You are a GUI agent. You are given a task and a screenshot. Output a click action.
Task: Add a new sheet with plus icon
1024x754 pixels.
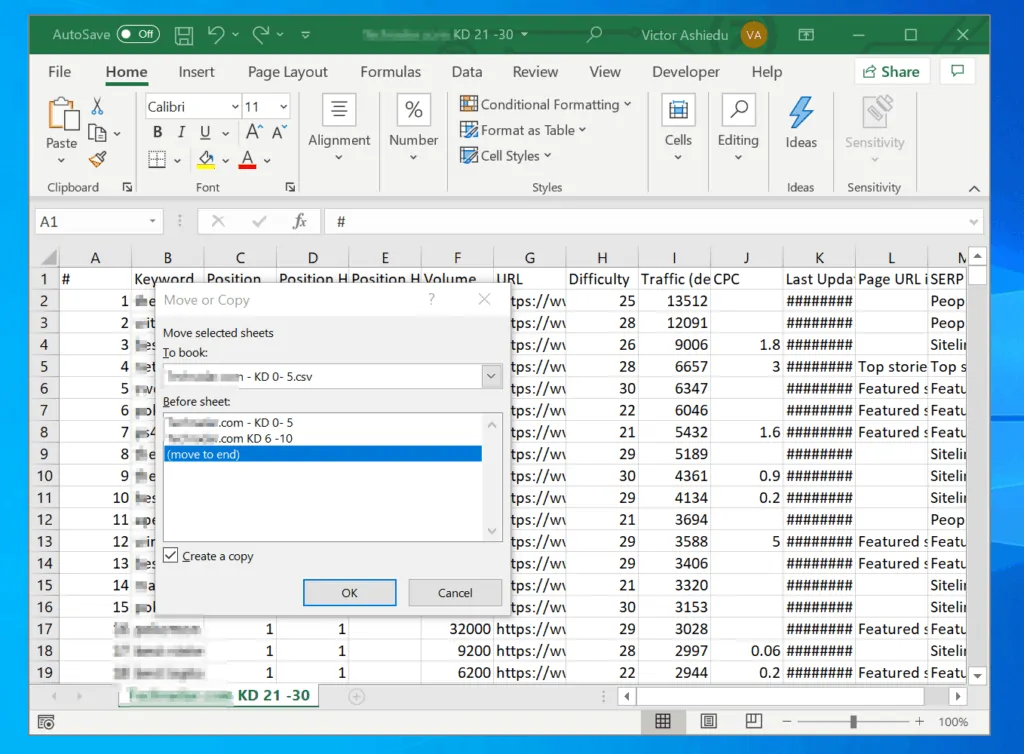[356, 696]
